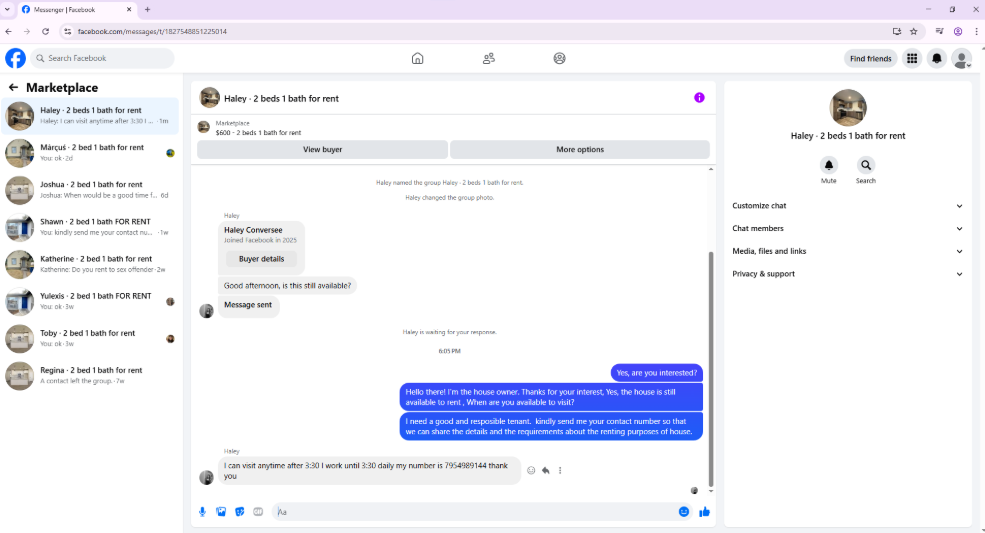This screenshot has width=985, height=533.
Task: Click 'Good afternoon, is this still available?' message
Action: click(x=287, y=285)
